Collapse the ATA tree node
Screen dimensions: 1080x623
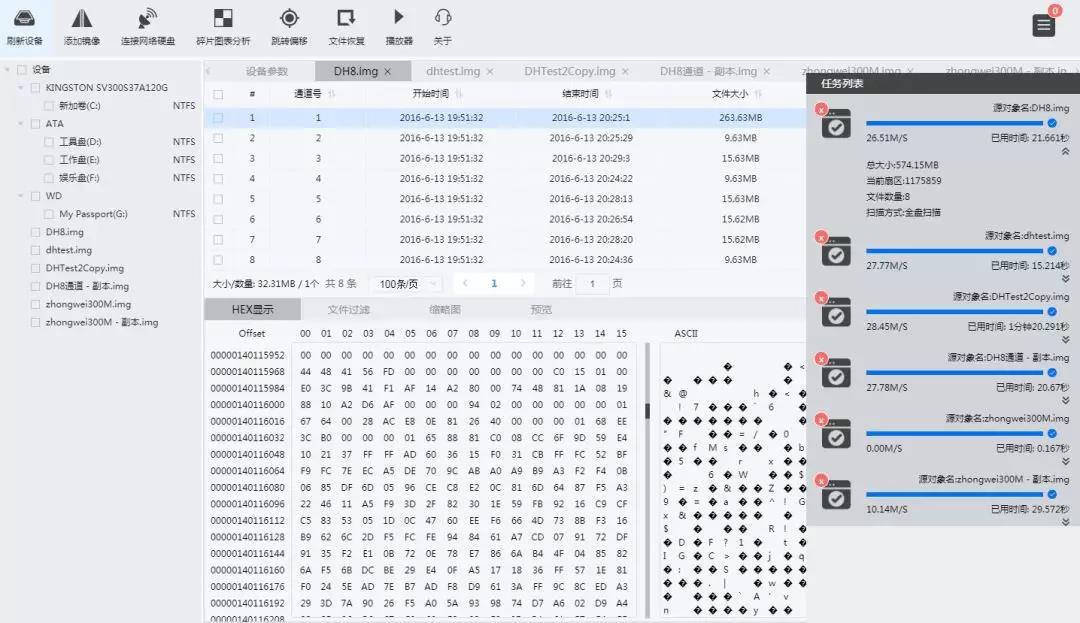tap(21, 124)
